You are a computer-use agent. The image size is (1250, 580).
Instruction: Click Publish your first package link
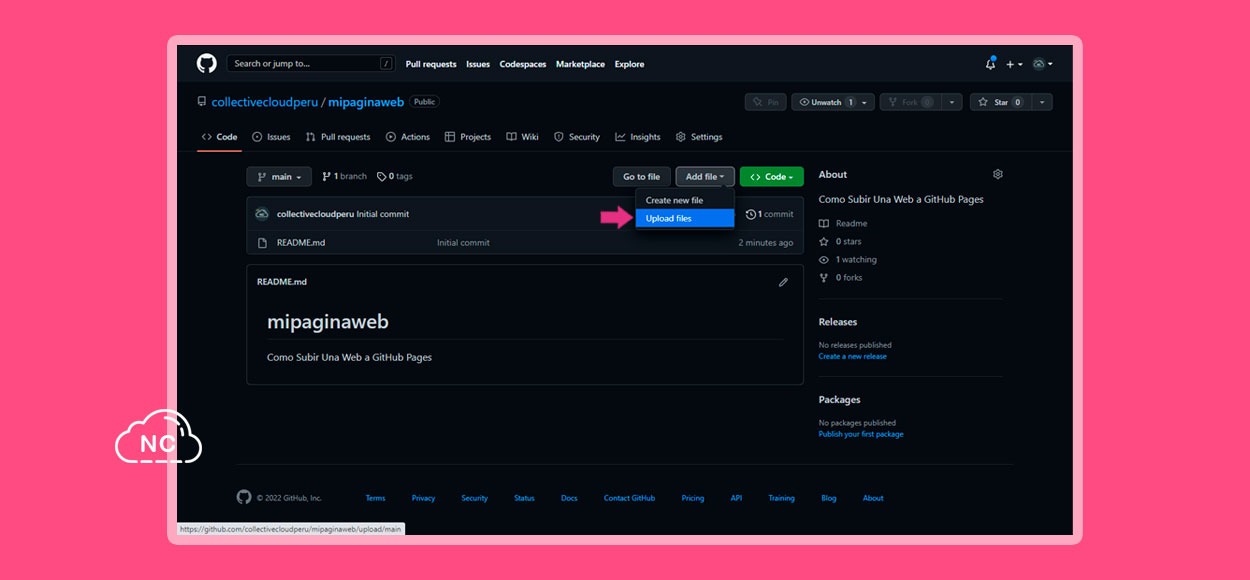[861, 434]
